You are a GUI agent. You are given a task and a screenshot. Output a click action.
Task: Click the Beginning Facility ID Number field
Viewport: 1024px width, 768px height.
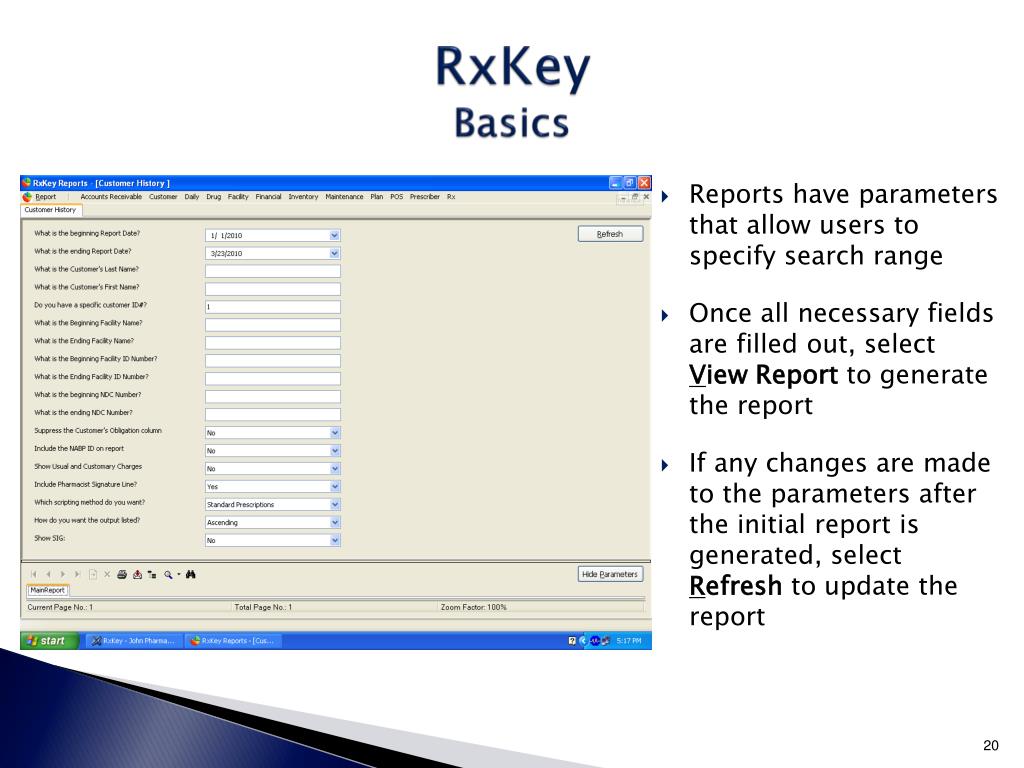(x=273, y=360)
